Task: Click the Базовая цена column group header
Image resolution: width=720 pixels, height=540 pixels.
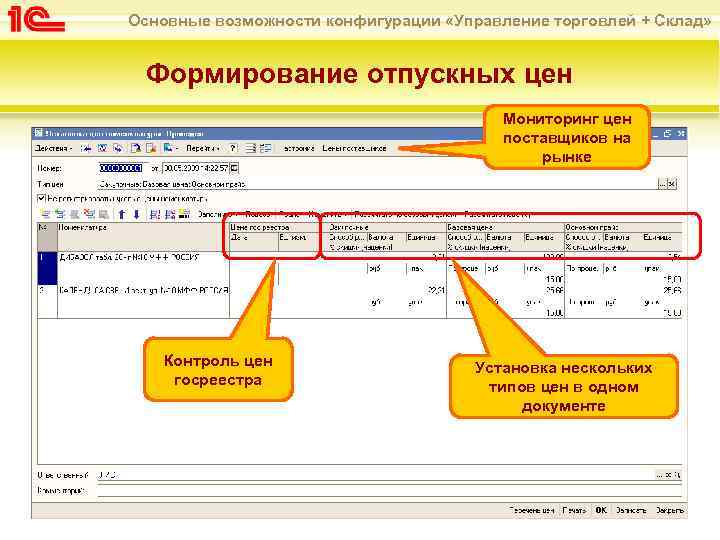Action: [x=505, y=227]
